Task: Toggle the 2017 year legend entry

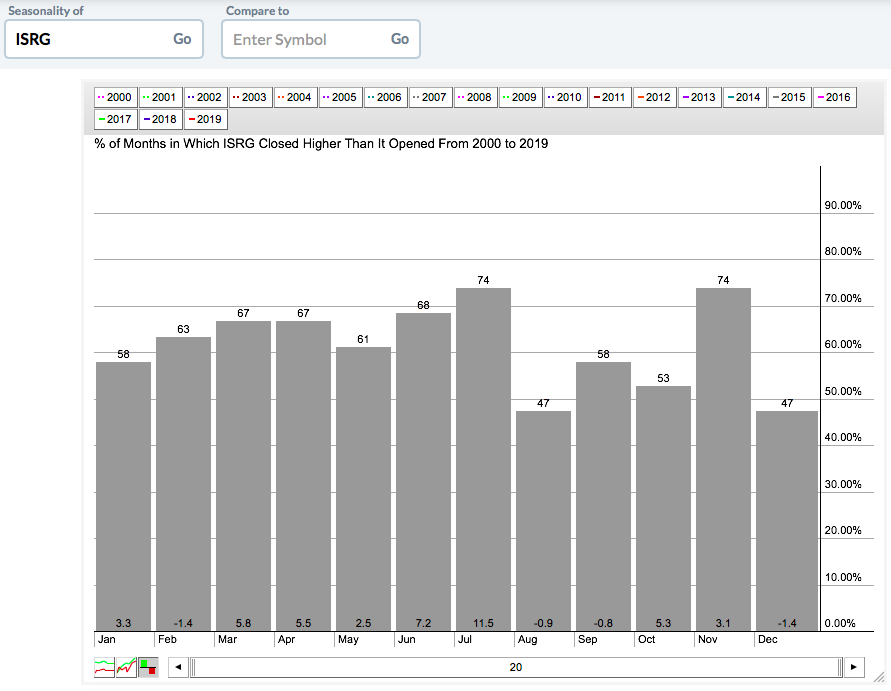Action: tap(115, 119)
